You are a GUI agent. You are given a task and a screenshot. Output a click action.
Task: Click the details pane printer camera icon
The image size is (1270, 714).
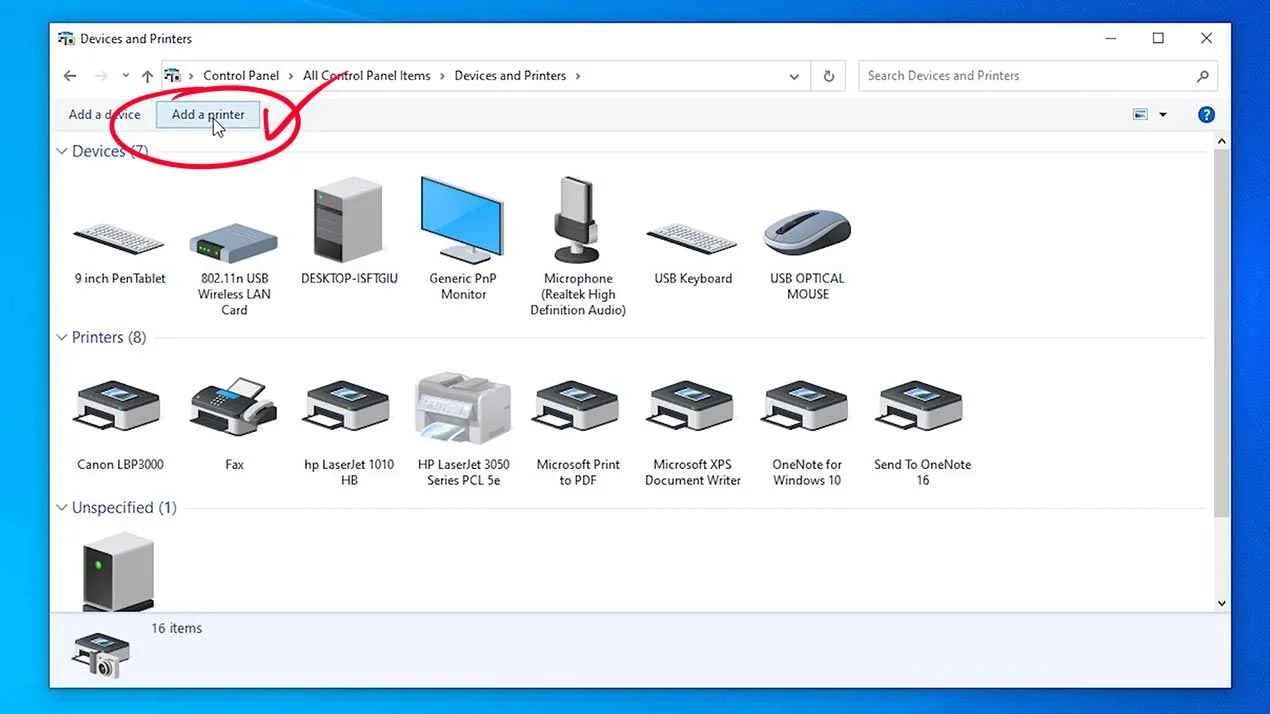(x=101, y=654)
